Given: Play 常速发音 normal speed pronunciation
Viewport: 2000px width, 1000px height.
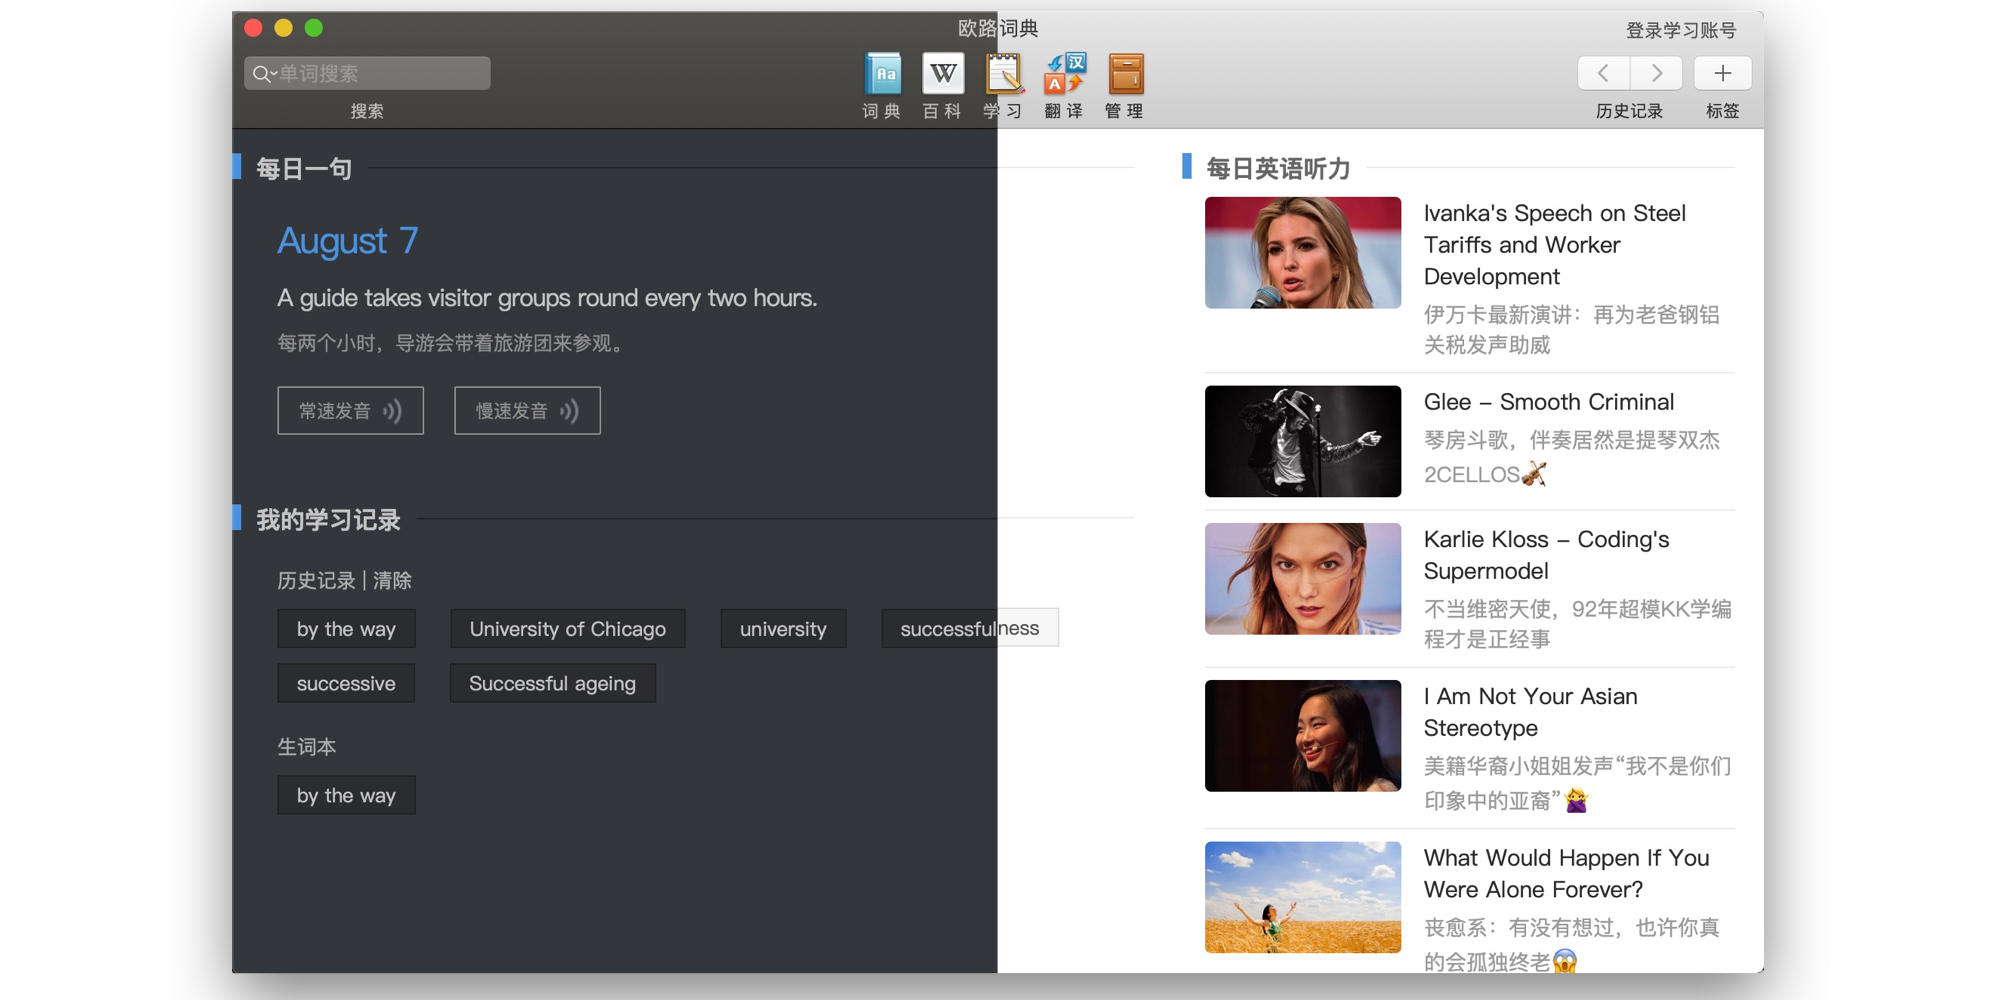Looking at the screenshot, I should click(350, 410).
